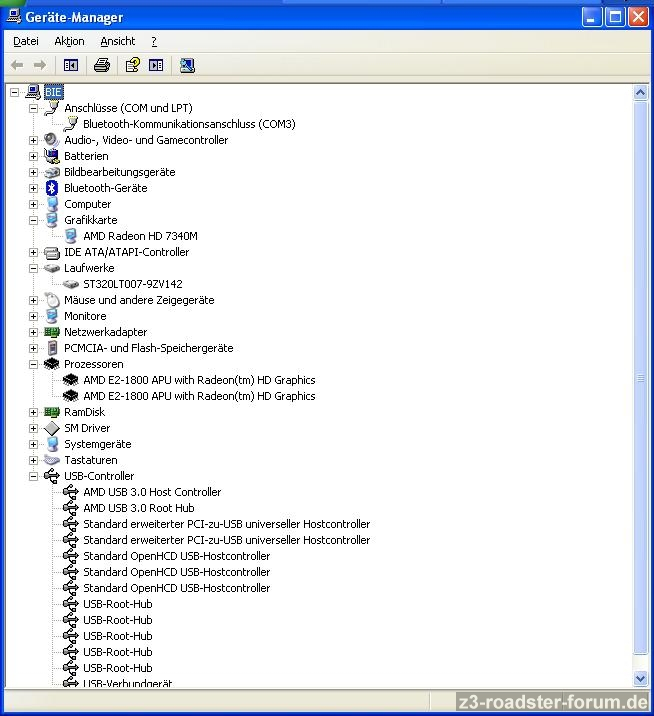Click the Bluetooth-Geräte icon
This screenshot has width=654, height=716.
pyautogui.click(x=52, y=188)
